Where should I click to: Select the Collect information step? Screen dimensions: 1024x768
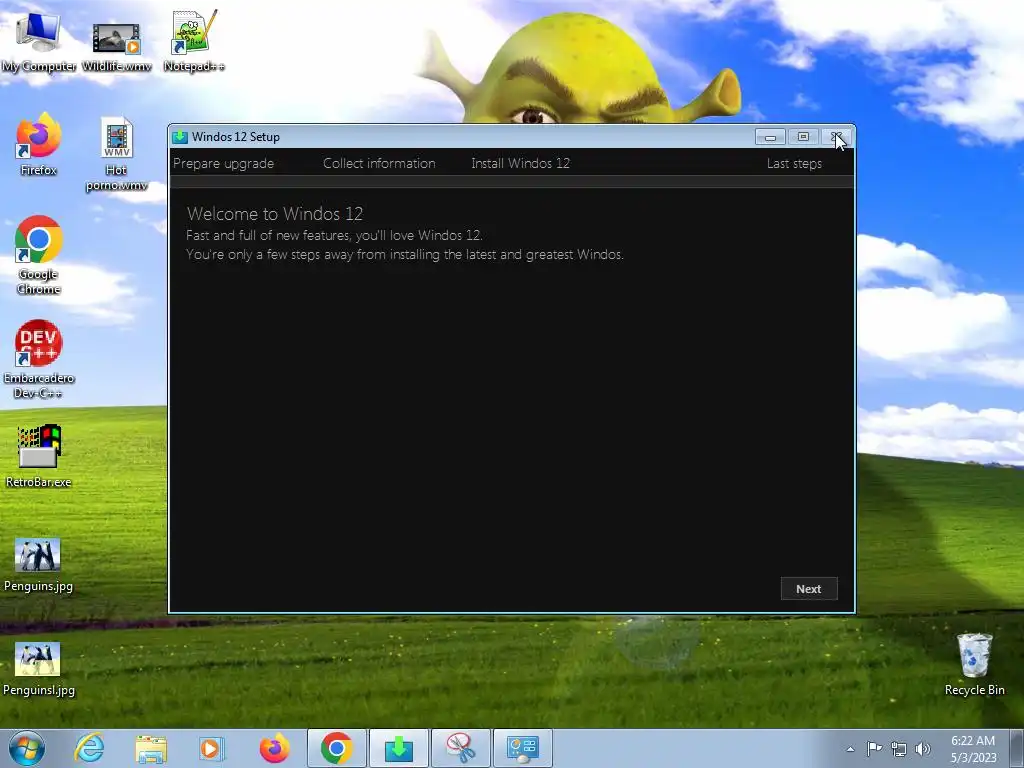click(379, 163)
